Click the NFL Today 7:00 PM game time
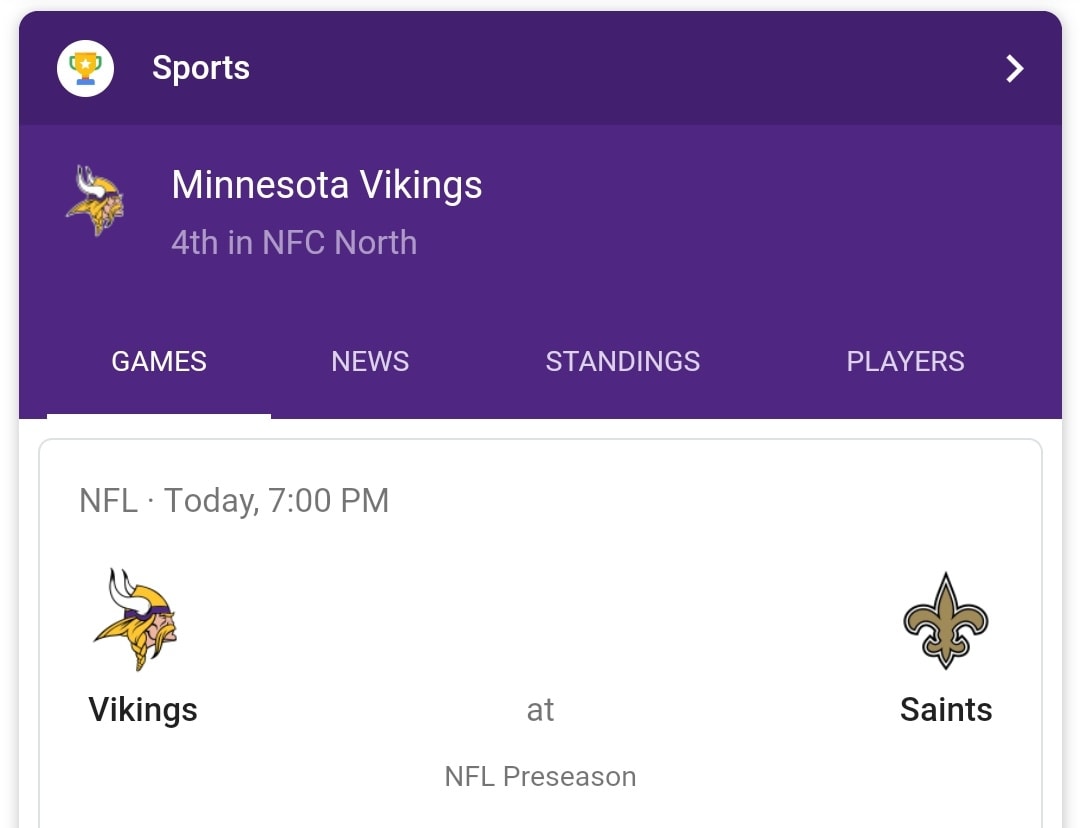This screenshot has width=1080, height=828. click(234, 501)
